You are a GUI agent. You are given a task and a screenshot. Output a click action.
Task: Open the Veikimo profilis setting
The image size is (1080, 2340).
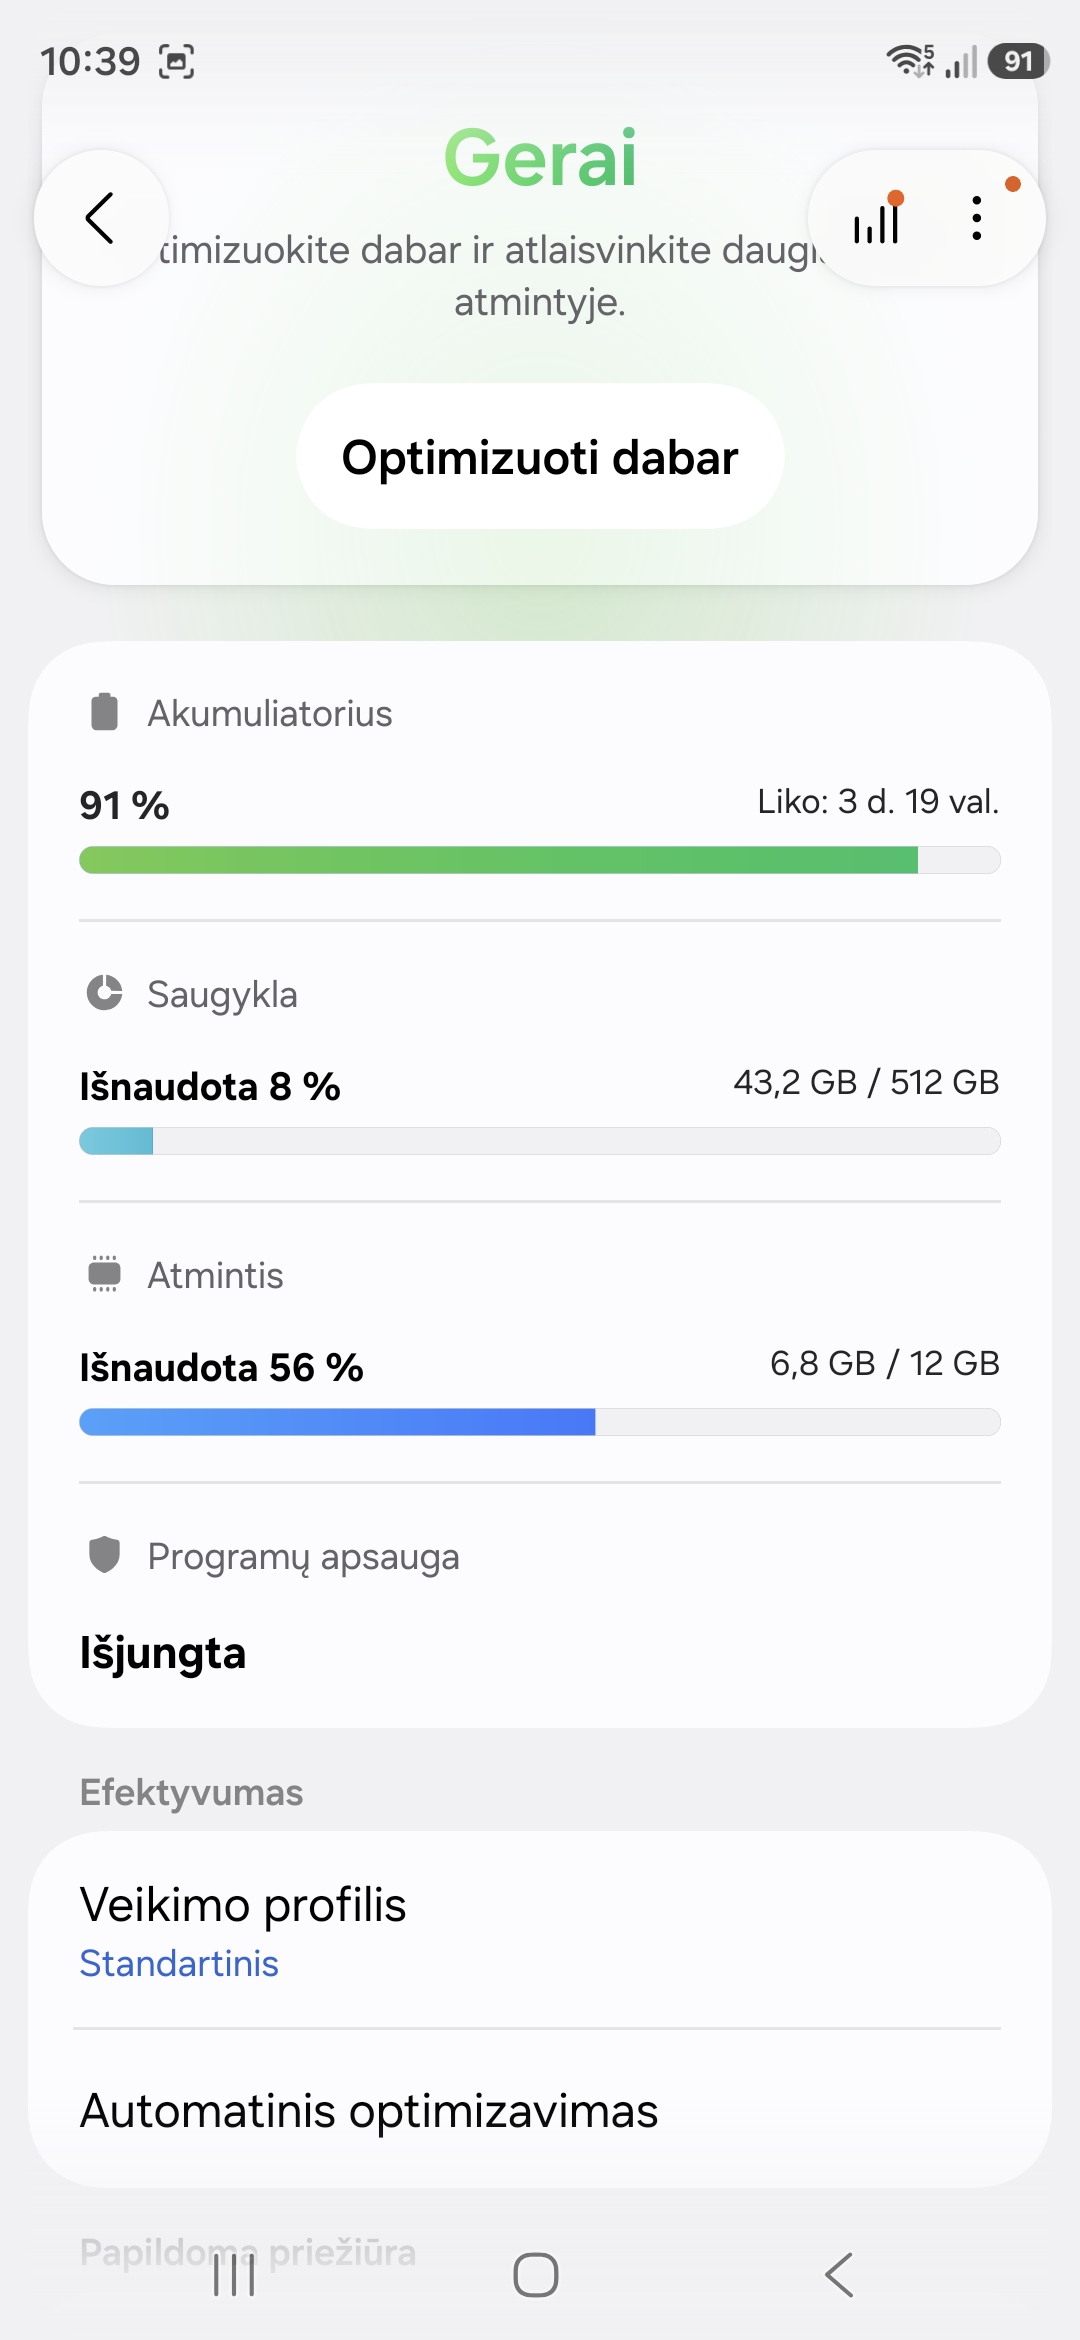tap(243, 1905)
